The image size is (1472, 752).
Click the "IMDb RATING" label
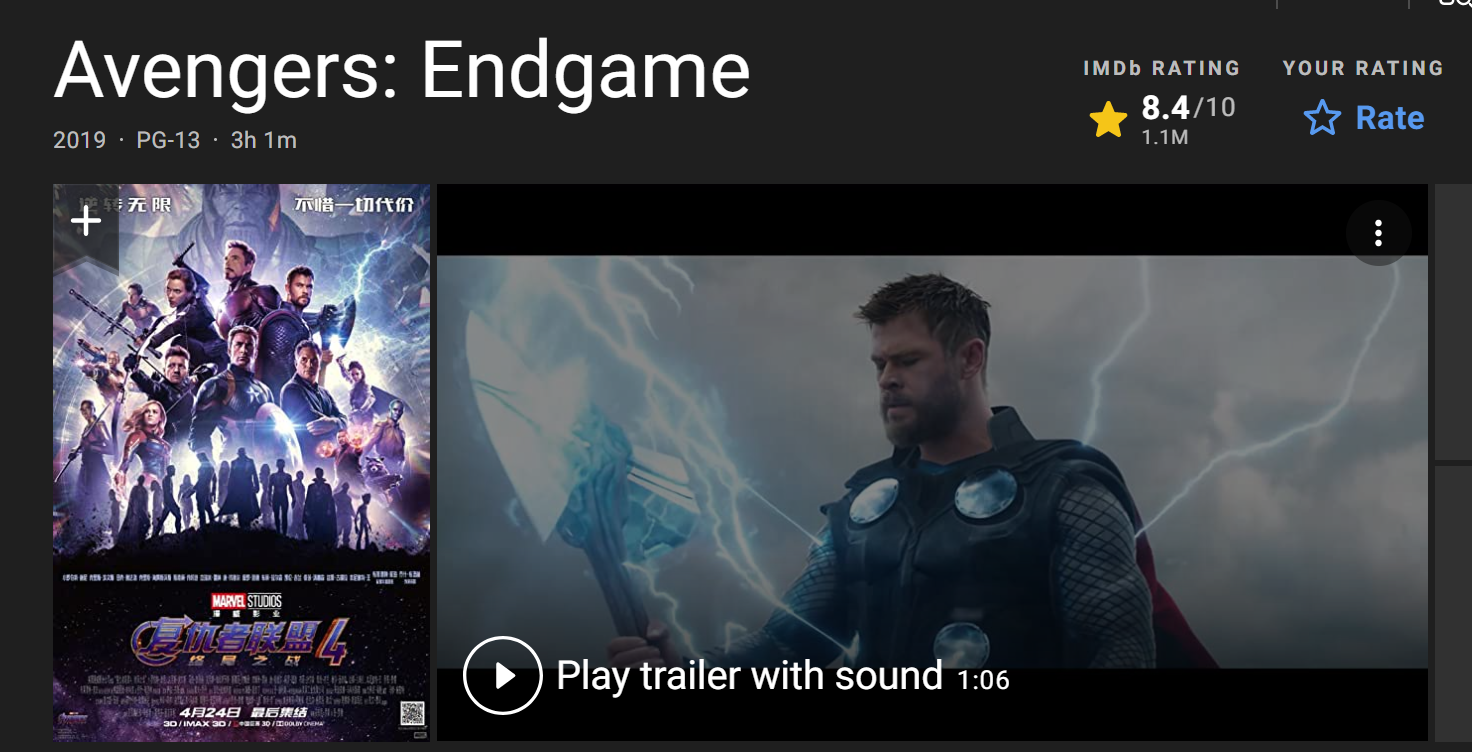pos(1161,68)
